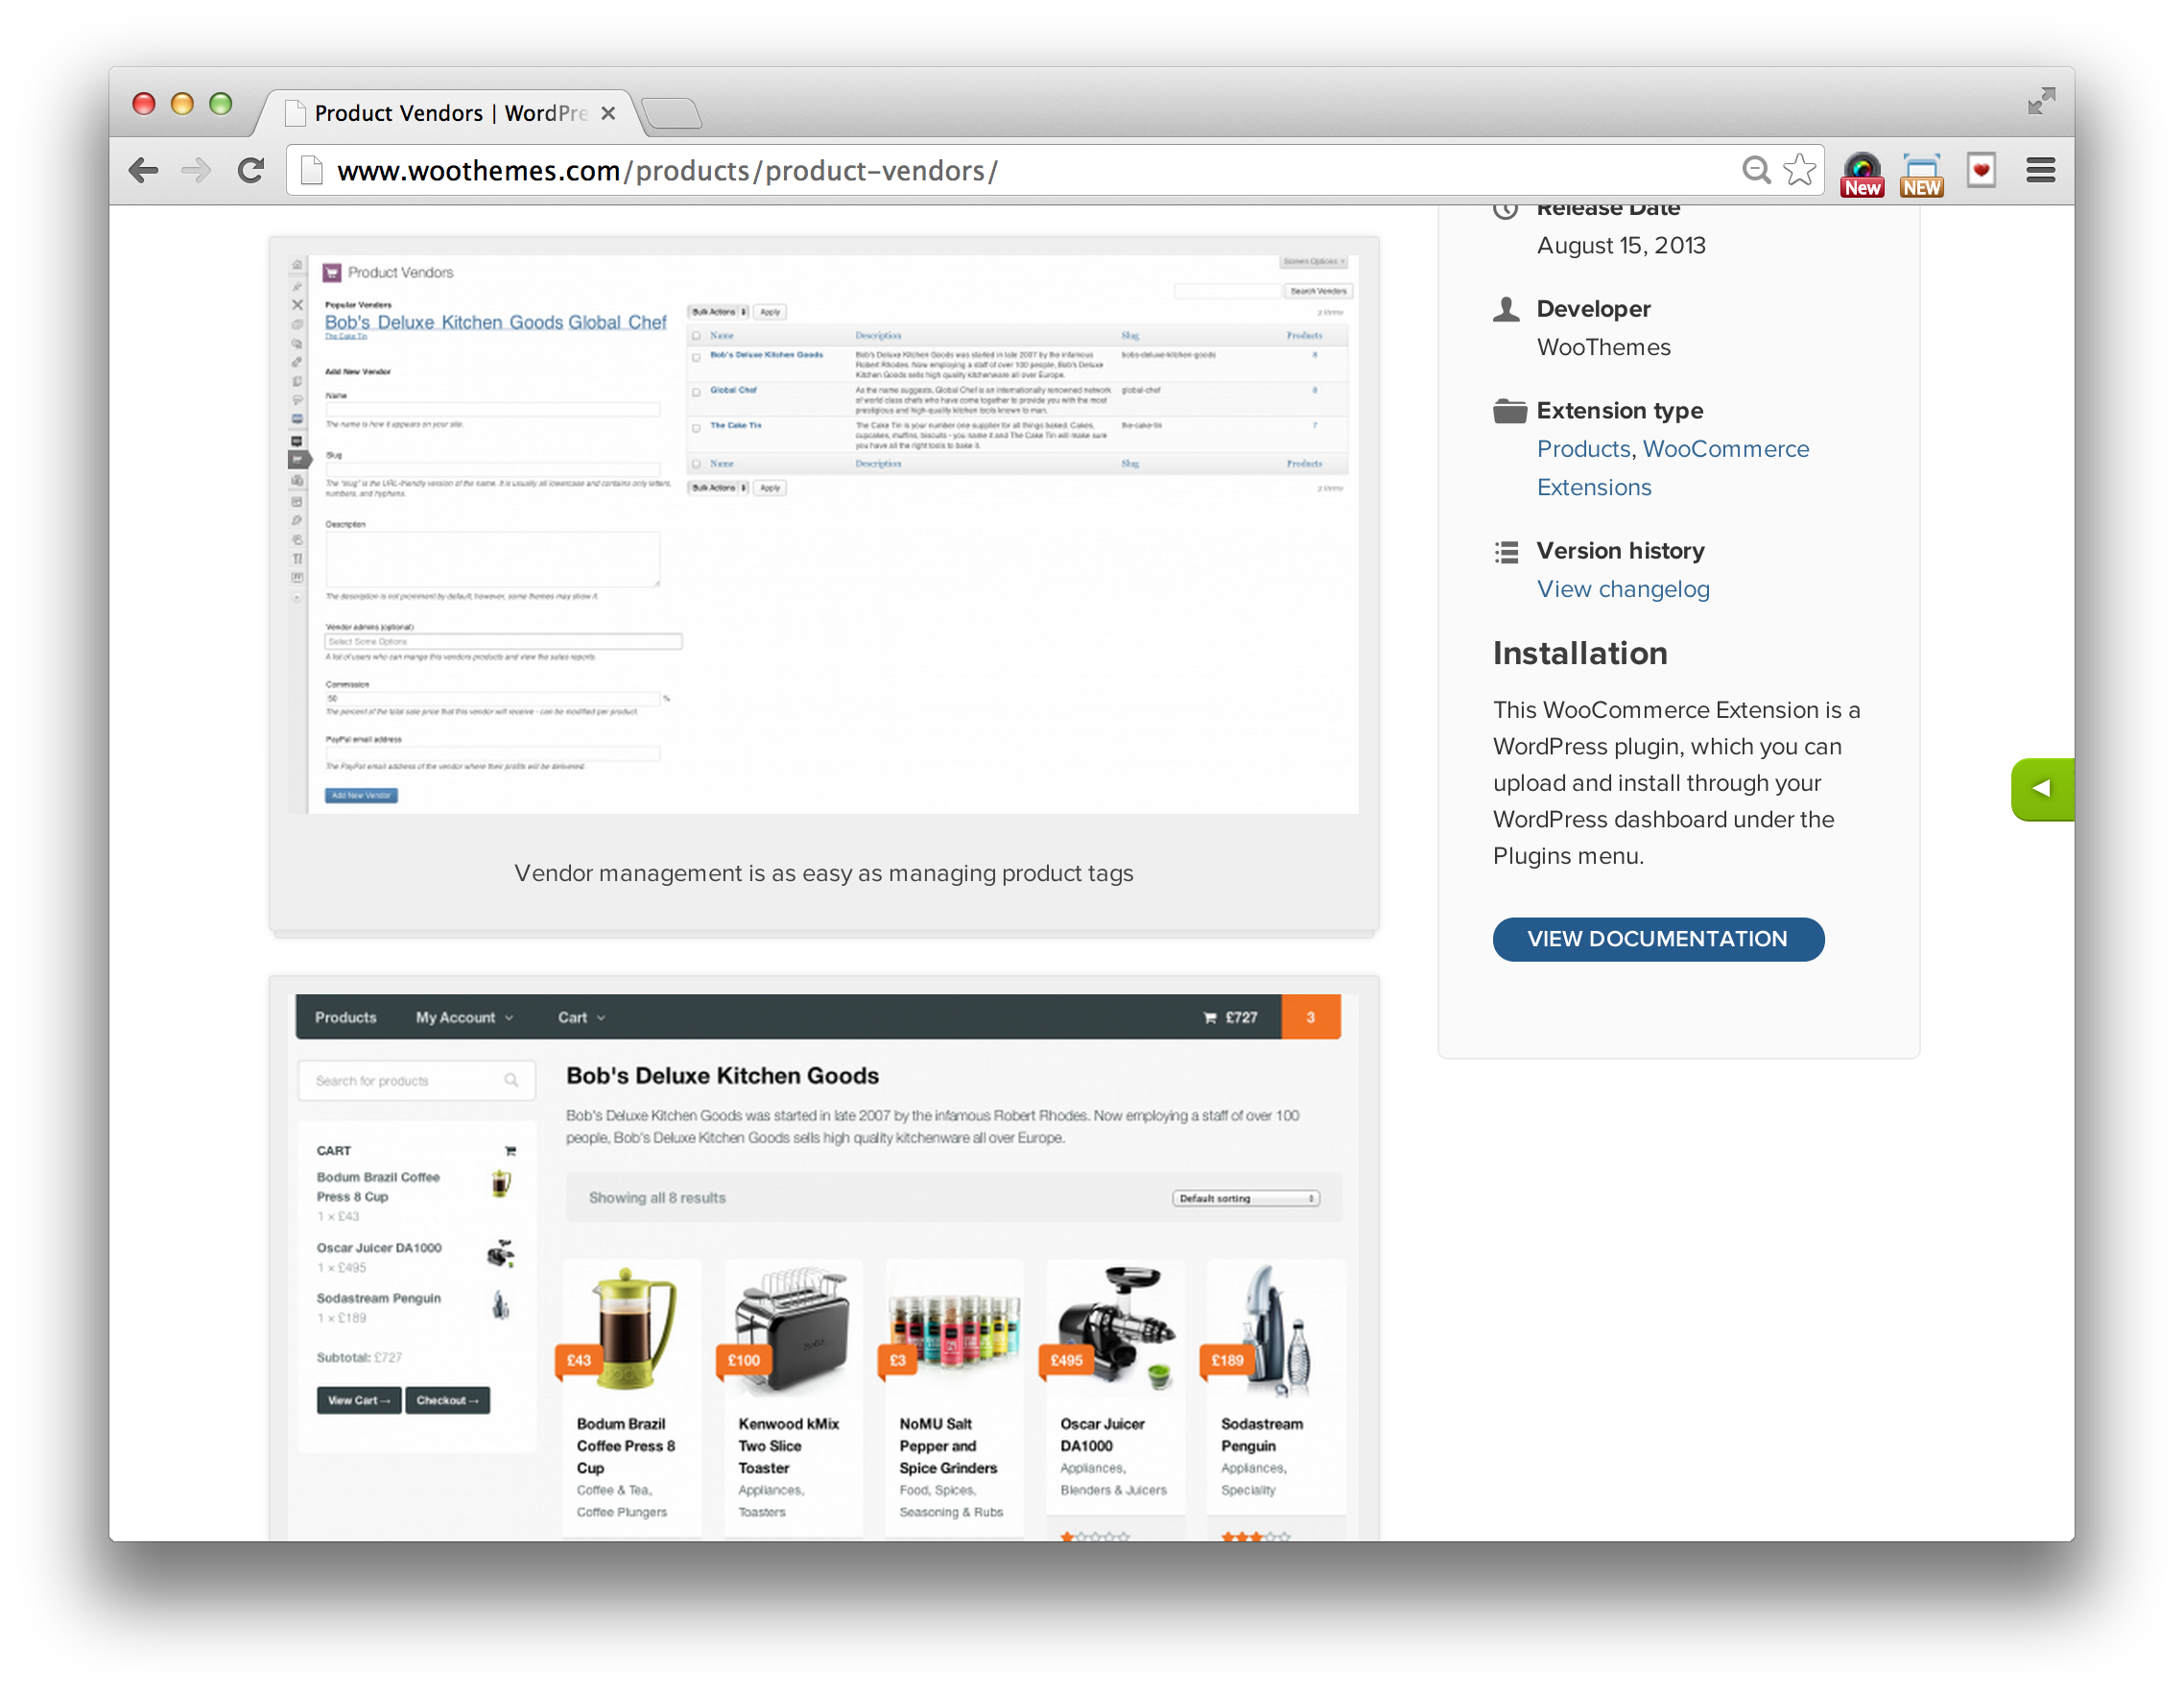Image resolution: width=2184 pixels, height=1693 pixels.
Task: Check The Cake Tin vendor row checkbox
Action: coord(696,427)
